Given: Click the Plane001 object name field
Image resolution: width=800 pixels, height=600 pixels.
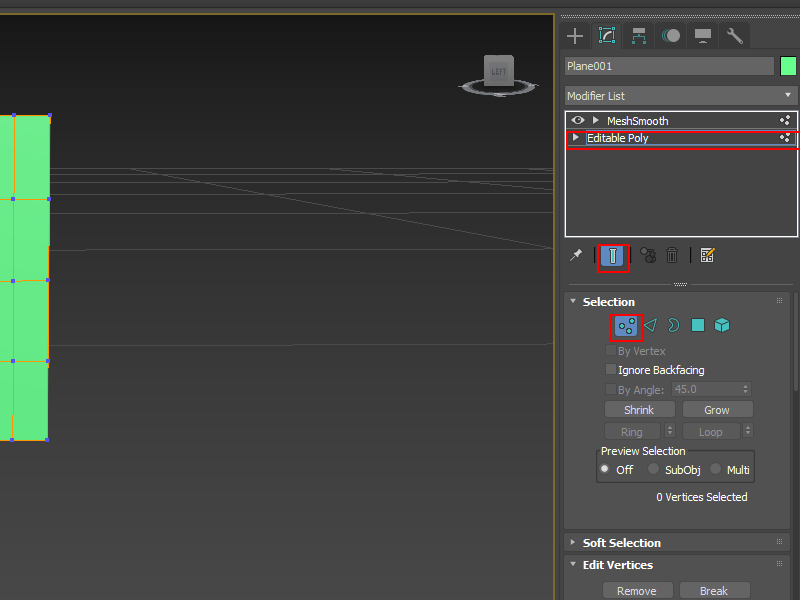Looking at the screenshot, I should [x=669, y=66].
